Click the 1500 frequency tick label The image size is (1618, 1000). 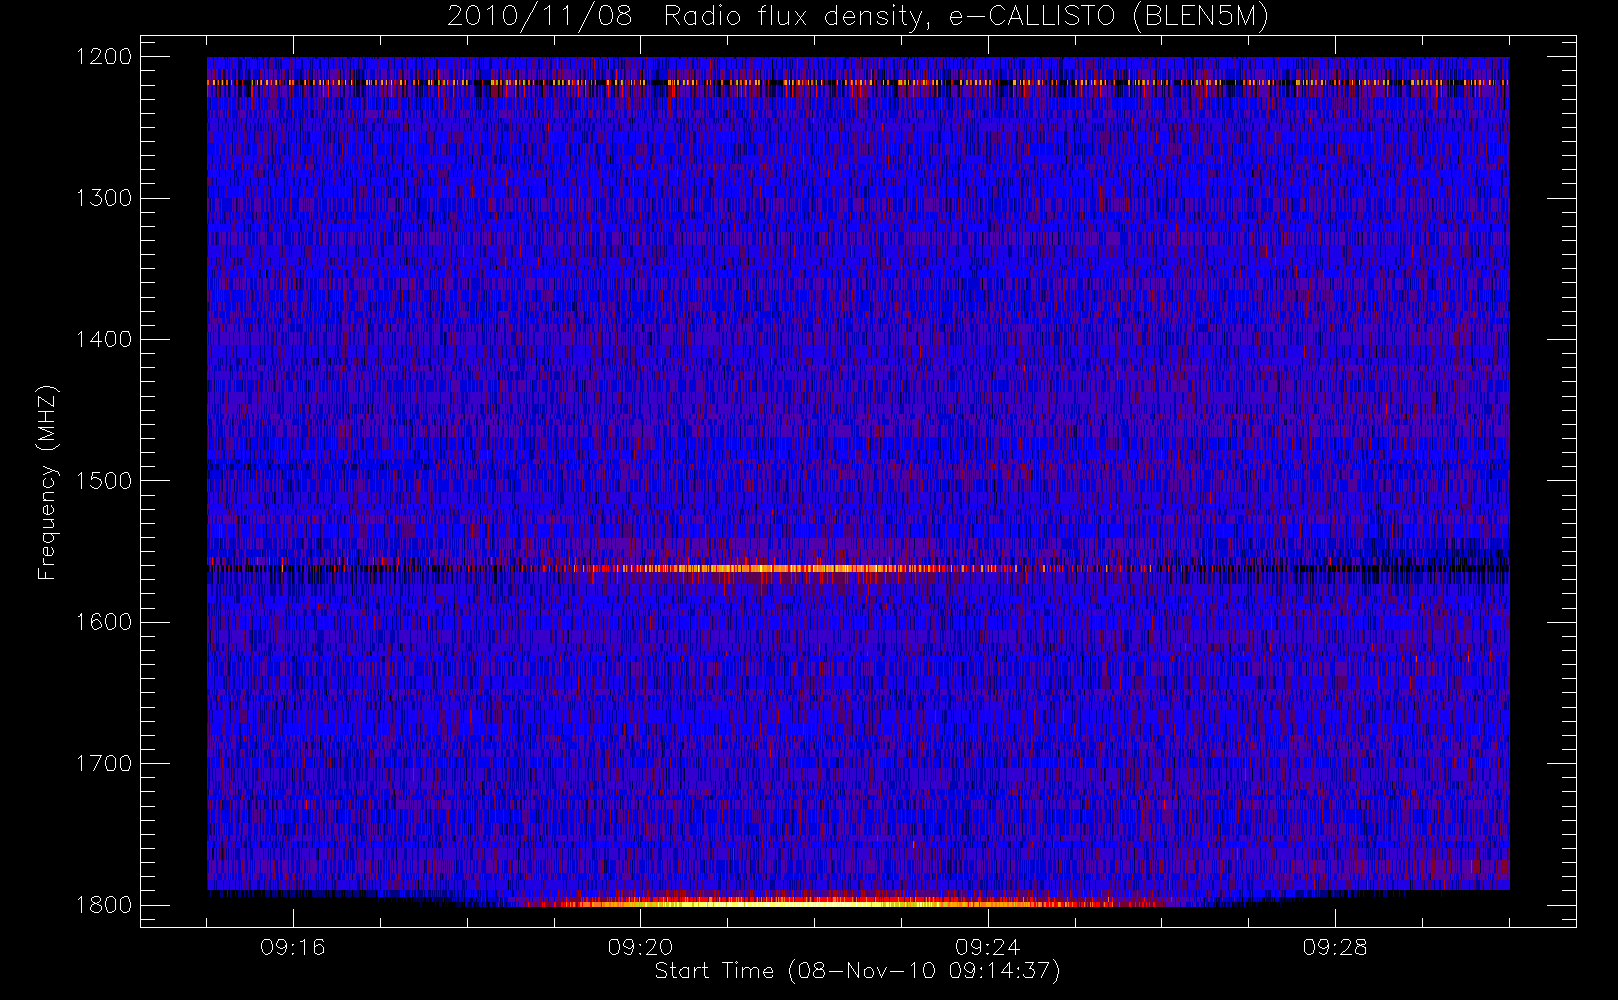[104, 481]
